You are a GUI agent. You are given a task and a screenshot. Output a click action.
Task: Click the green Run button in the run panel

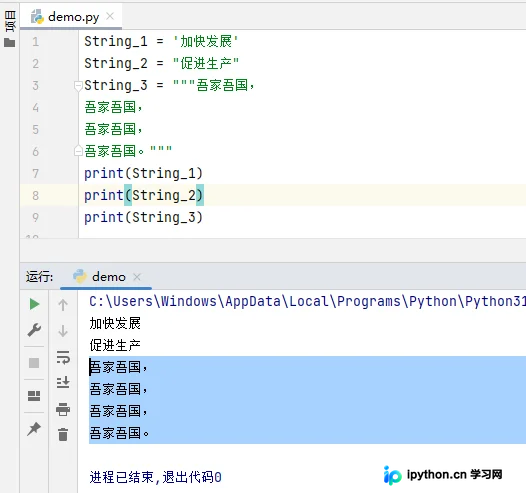tap(35, 304)
